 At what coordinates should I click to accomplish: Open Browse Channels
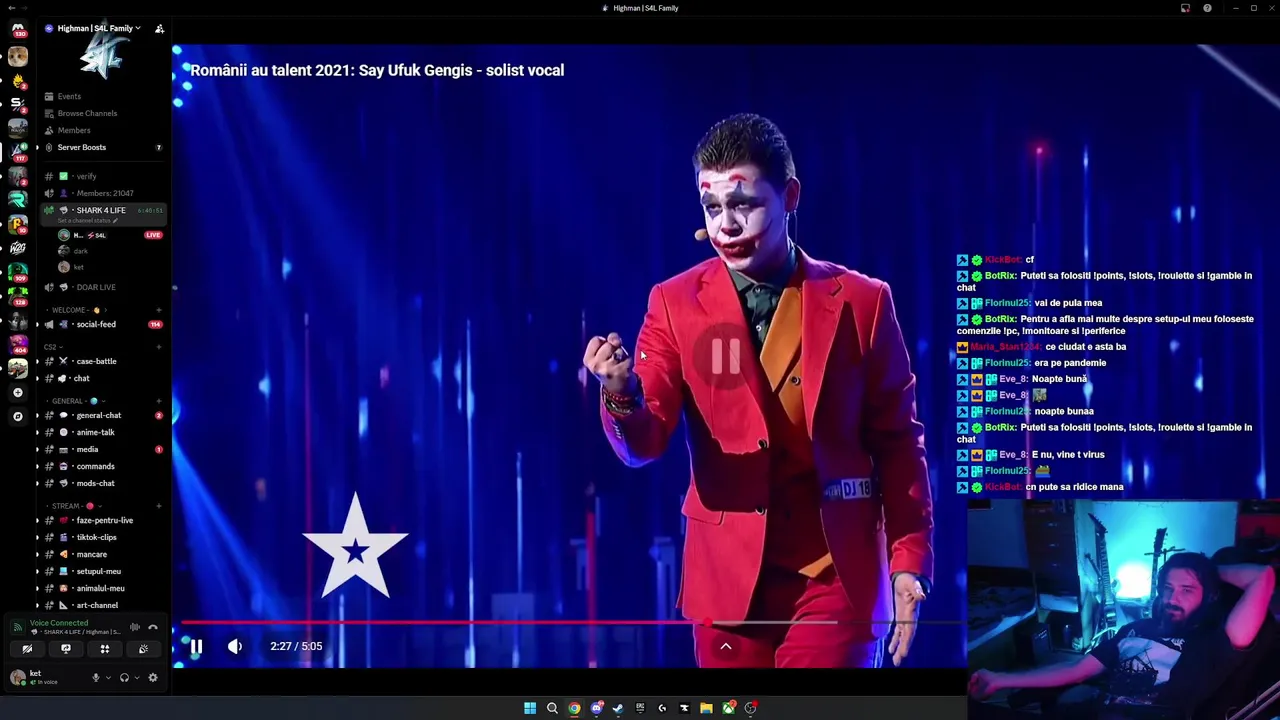(x=103, y=113)
